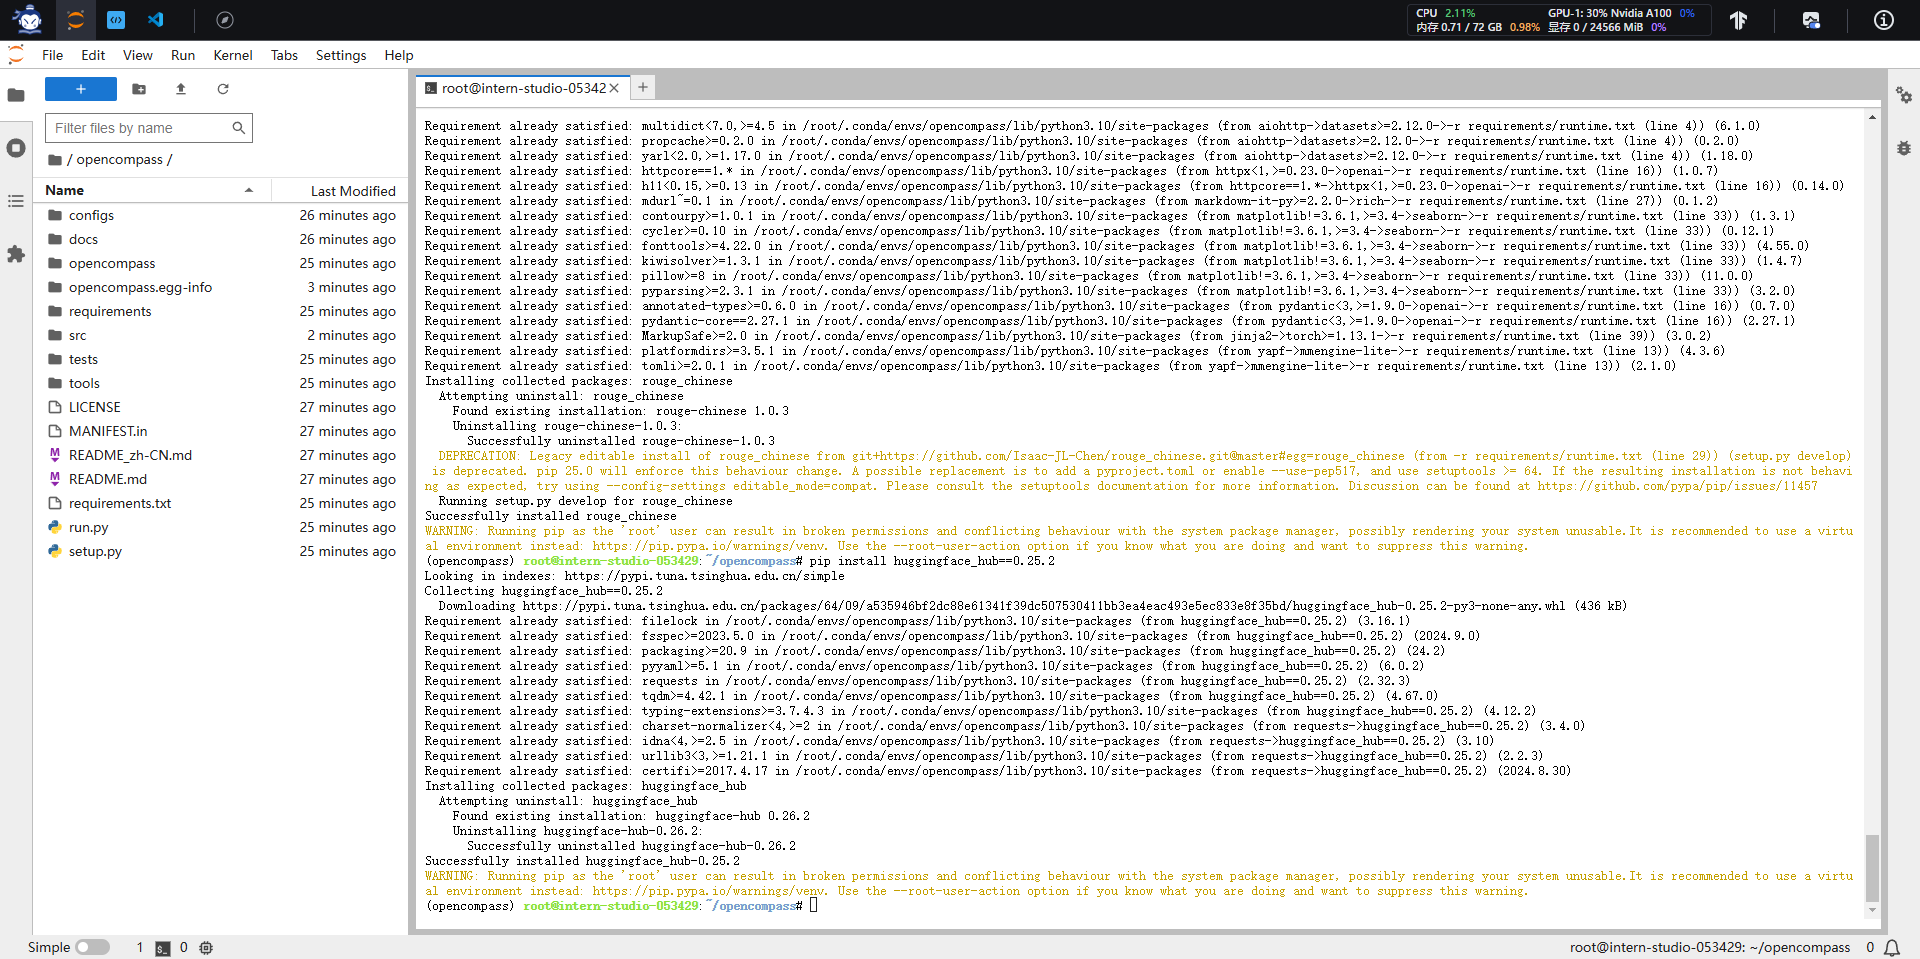
Task: Open the Tabs menu
Action: pyautogui.click(x=285, y=55)
